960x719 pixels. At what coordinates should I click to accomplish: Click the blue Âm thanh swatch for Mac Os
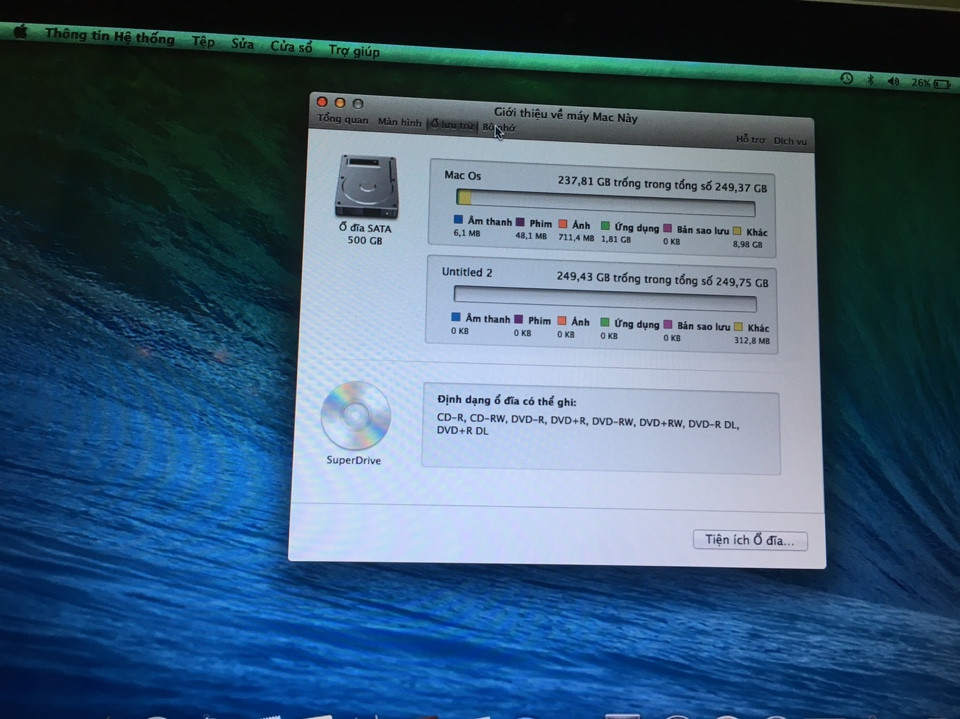click(x=458, y=219)
